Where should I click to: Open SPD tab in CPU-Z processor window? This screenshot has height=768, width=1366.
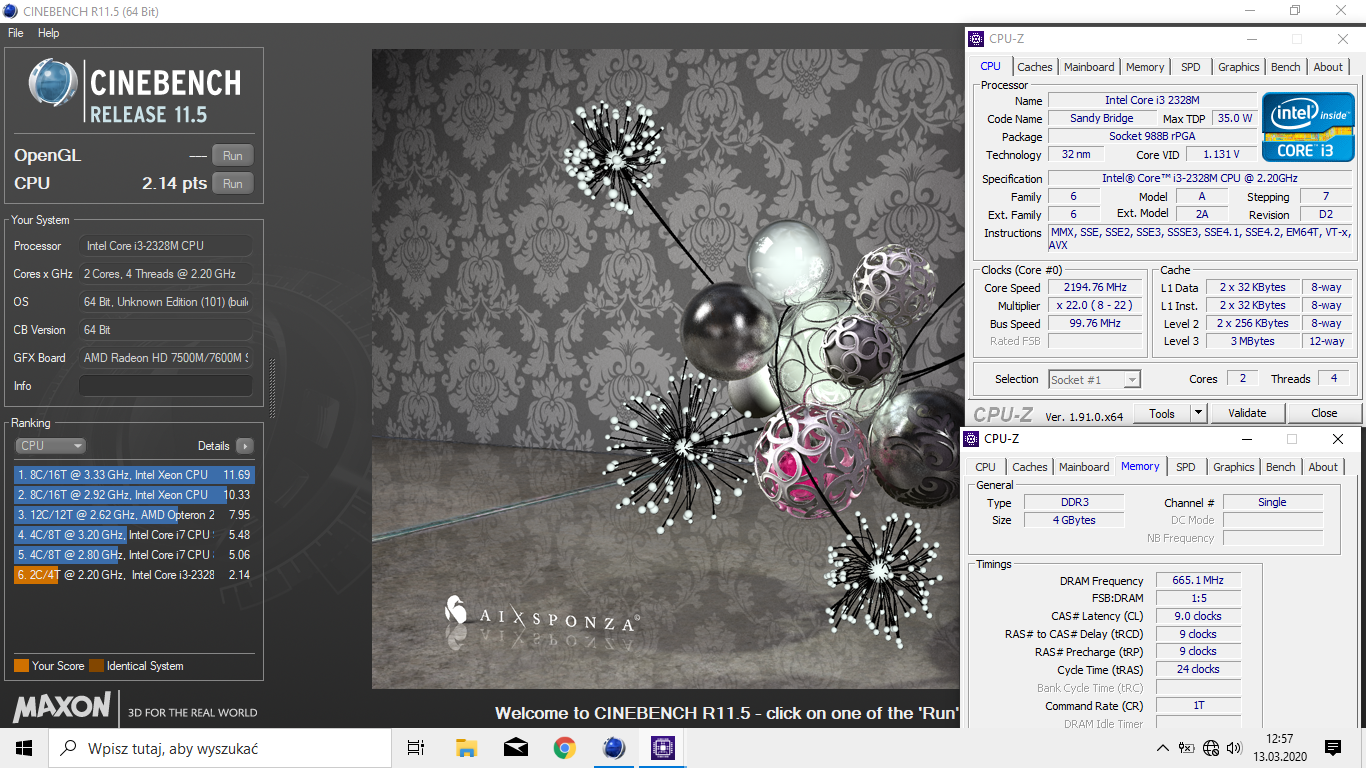(1190, 67)
